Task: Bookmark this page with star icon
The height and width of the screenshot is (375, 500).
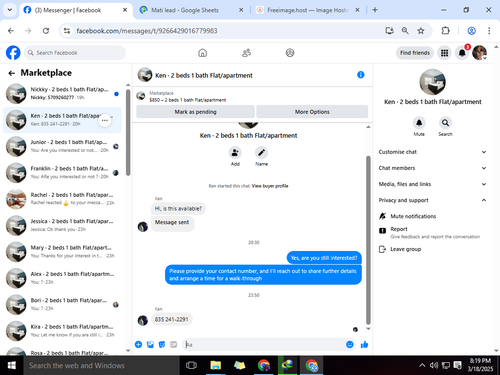Action: tap(421, 31)
